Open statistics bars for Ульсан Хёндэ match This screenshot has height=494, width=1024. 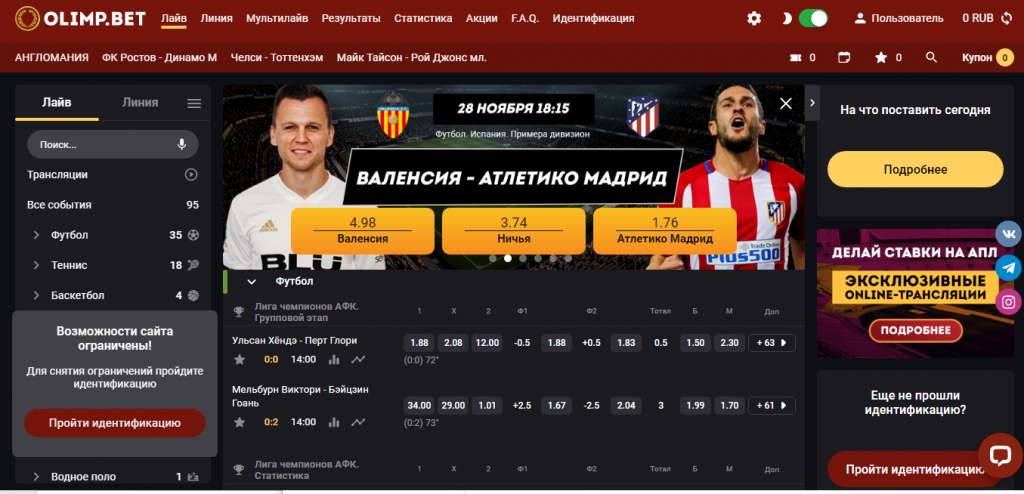(334, 359)
